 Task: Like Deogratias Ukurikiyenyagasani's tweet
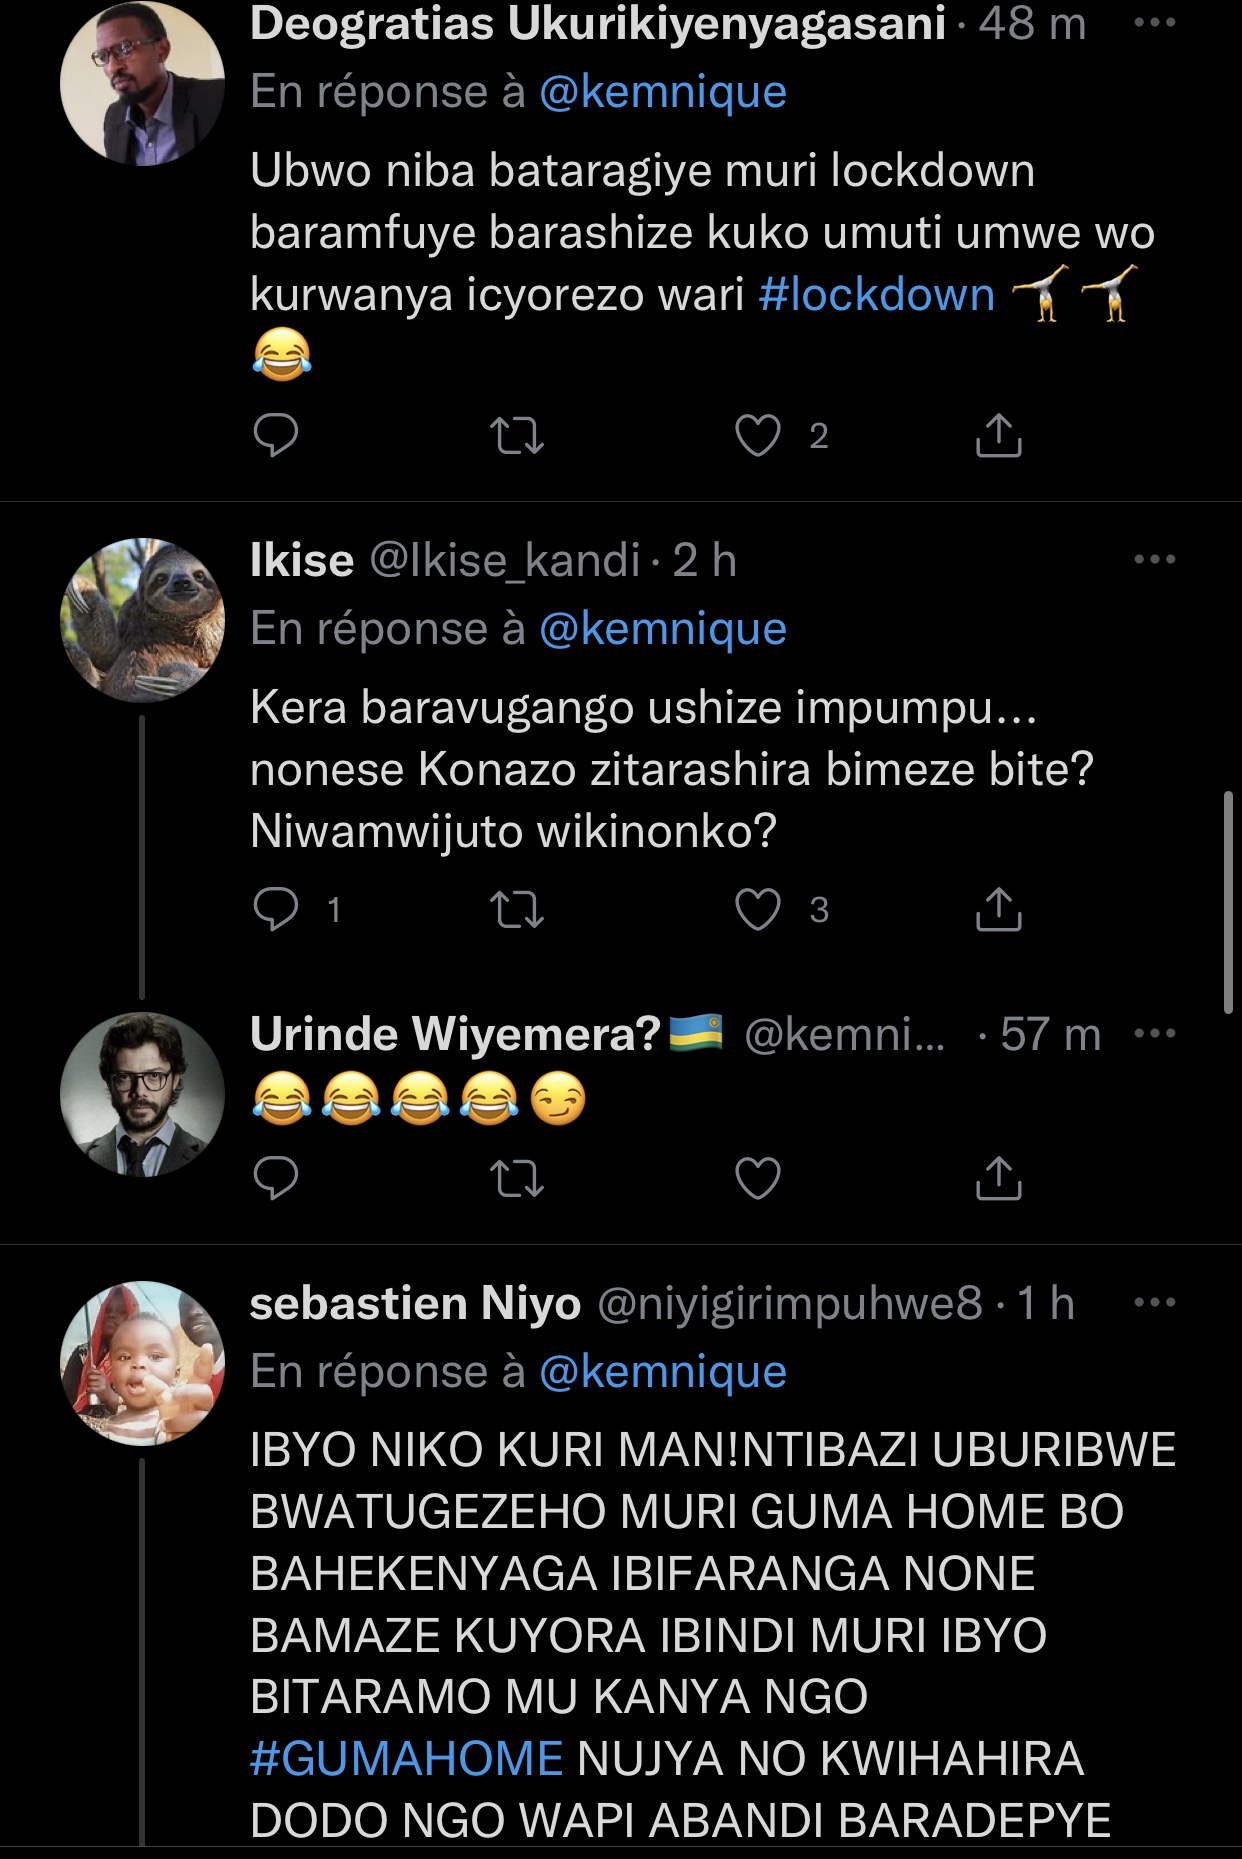pos(758,436)
